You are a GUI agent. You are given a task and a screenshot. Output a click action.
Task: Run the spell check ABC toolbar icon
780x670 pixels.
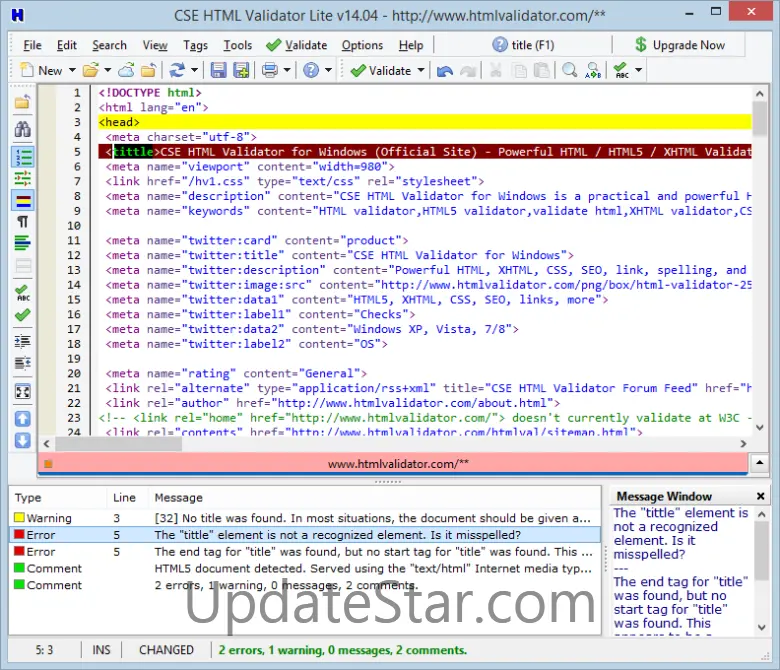coord(621,71)
